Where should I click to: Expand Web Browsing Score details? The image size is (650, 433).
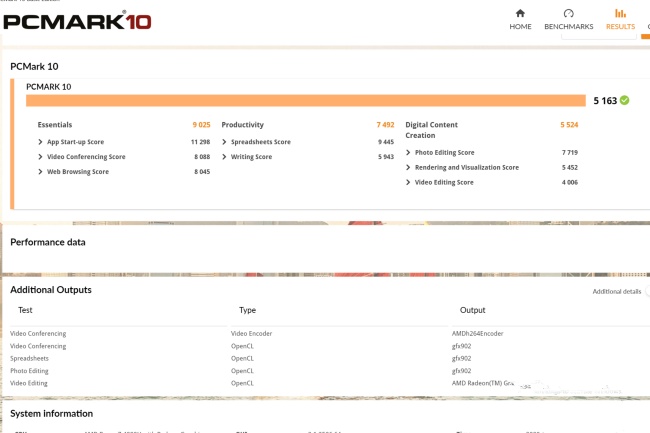tap(40, 172)
